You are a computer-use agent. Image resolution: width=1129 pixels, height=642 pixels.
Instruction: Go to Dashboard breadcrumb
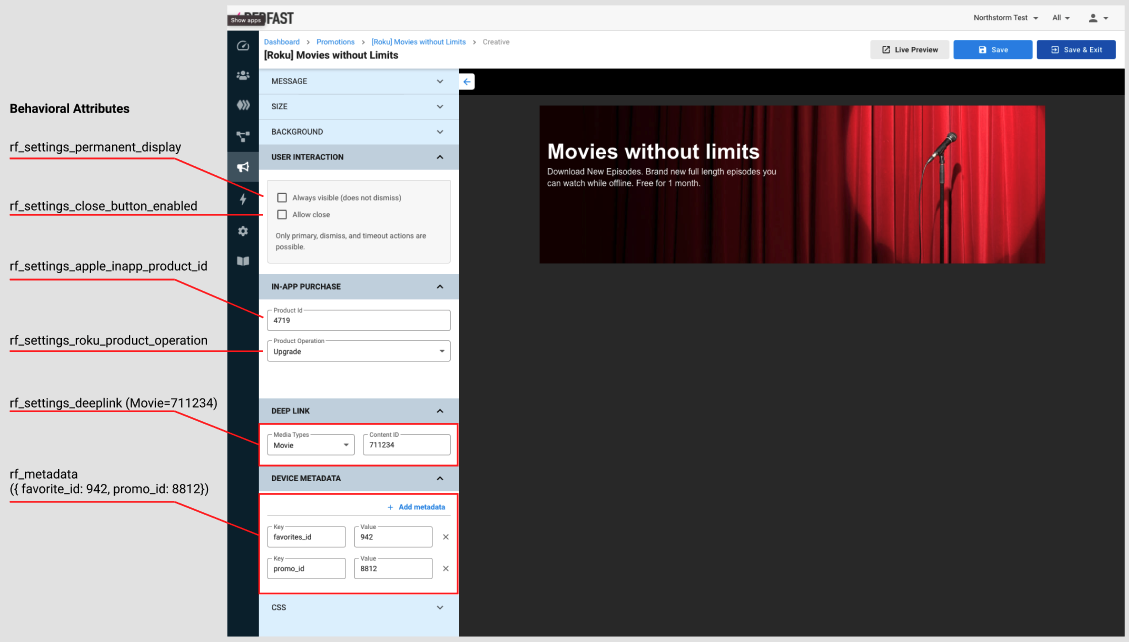tap(282, 42)
